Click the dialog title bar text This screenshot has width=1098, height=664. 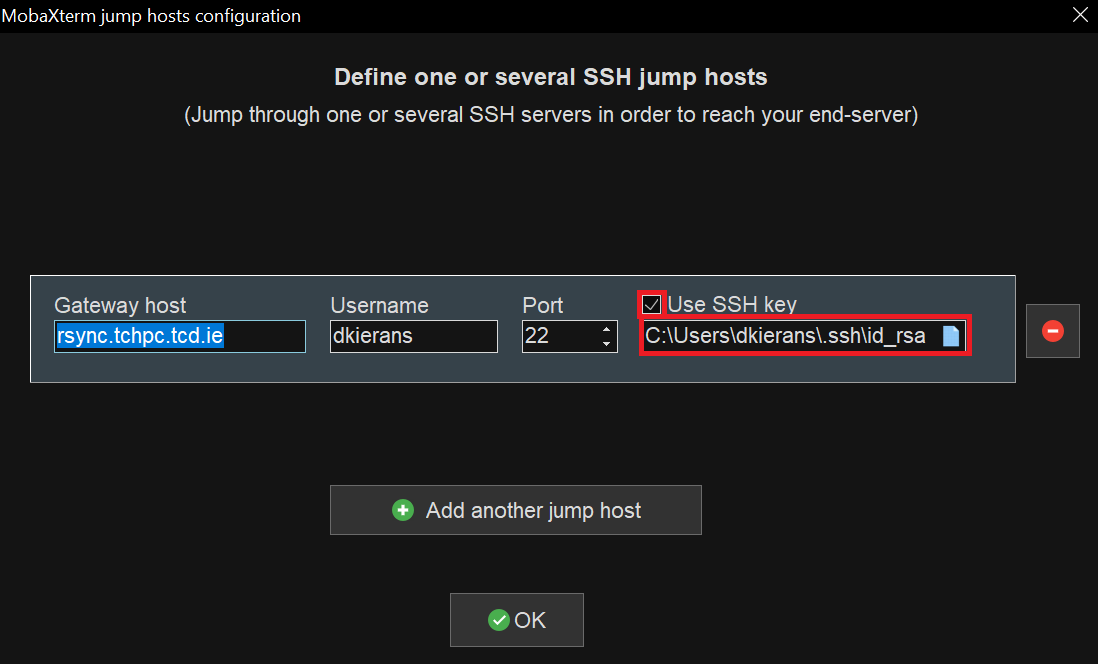pyautogui.click(x=152, y=15)
